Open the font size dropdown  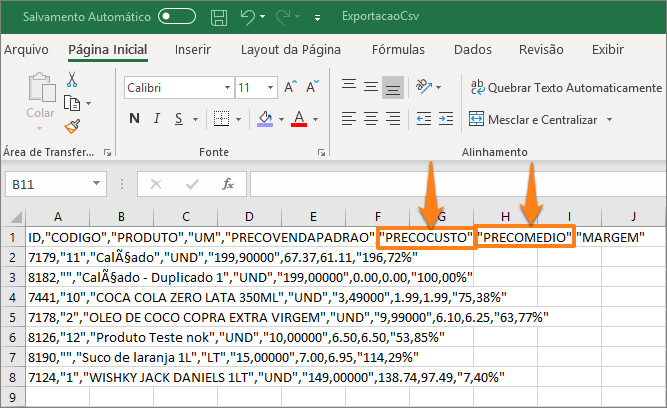[269, 88]
